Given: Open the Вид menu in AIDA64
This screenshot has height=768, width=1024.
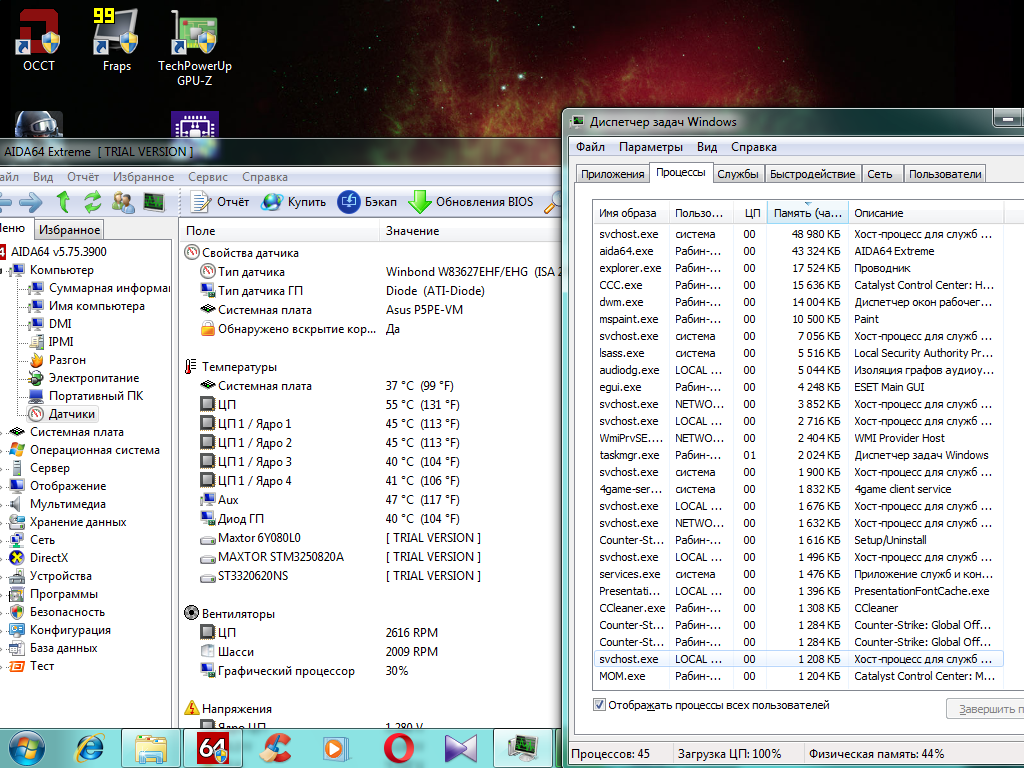Looking at the screenshot, I should (43, 177).
